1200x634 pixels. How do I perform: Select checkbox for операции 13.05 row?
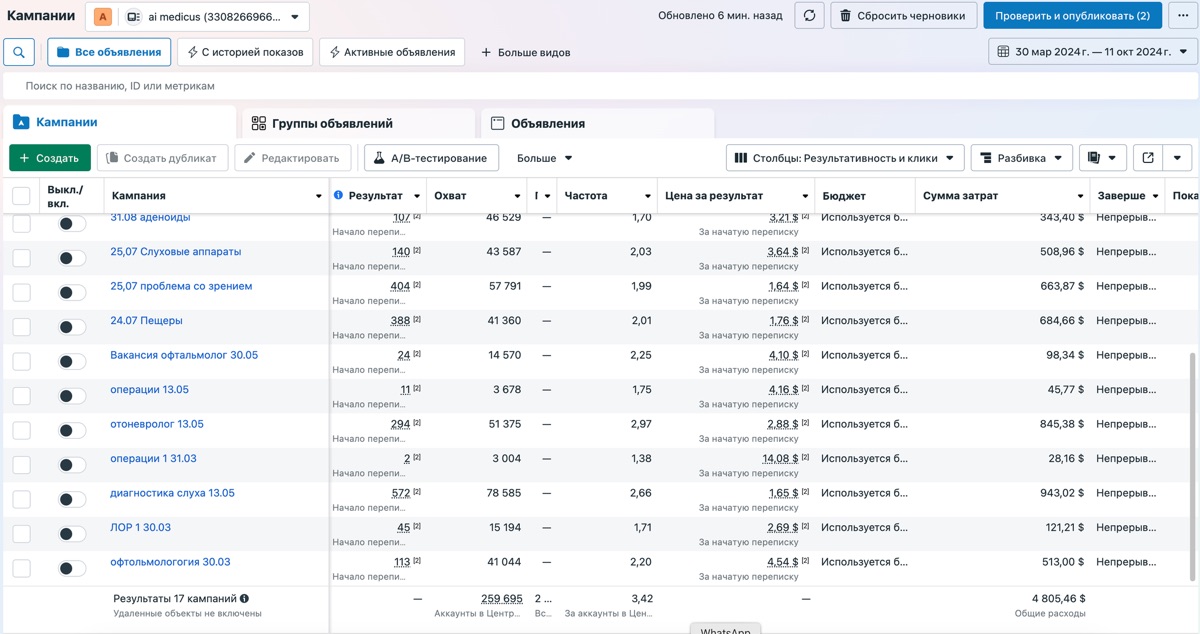(x=21, y=396)
